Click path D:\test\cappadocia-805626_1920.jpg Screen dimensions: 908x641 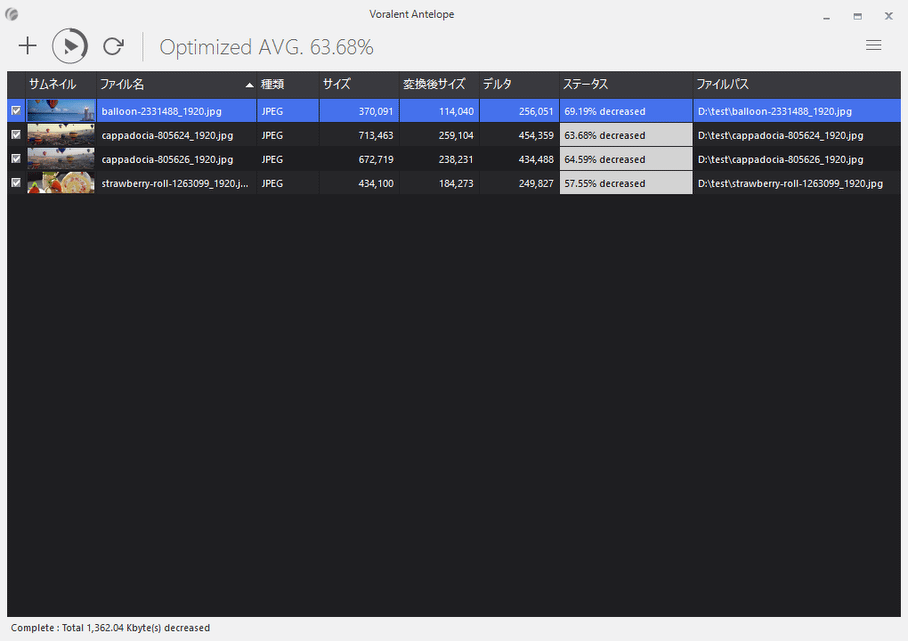(x=781, y=159)
